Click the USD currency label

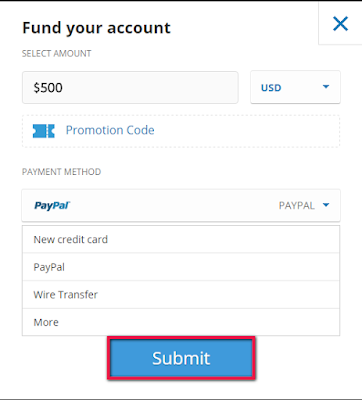point(271,88)
